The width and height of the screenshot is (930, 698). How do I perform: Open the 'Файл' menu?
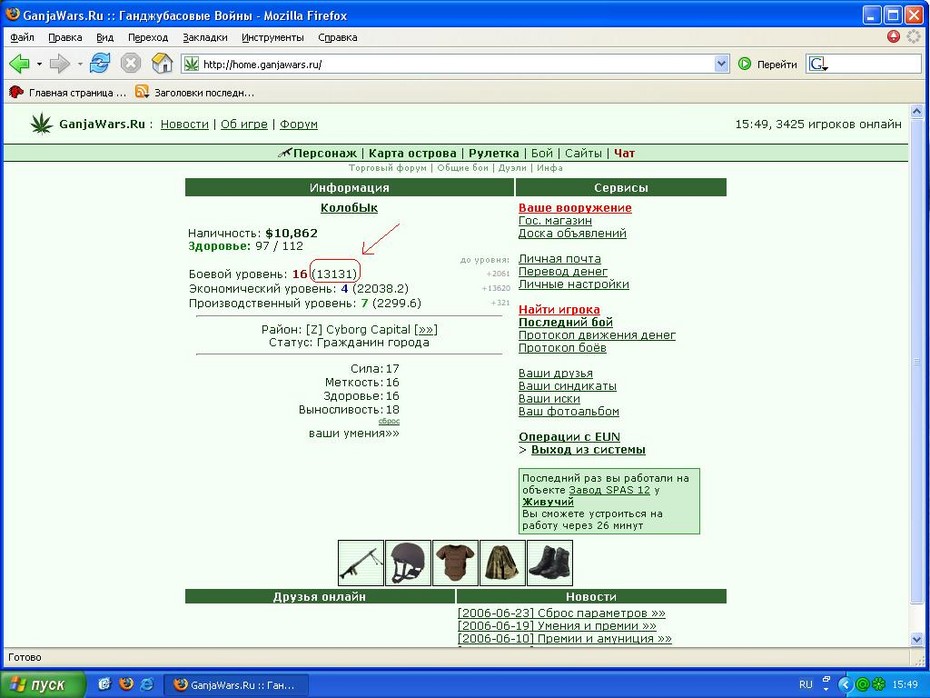click(x=23, y=37)
